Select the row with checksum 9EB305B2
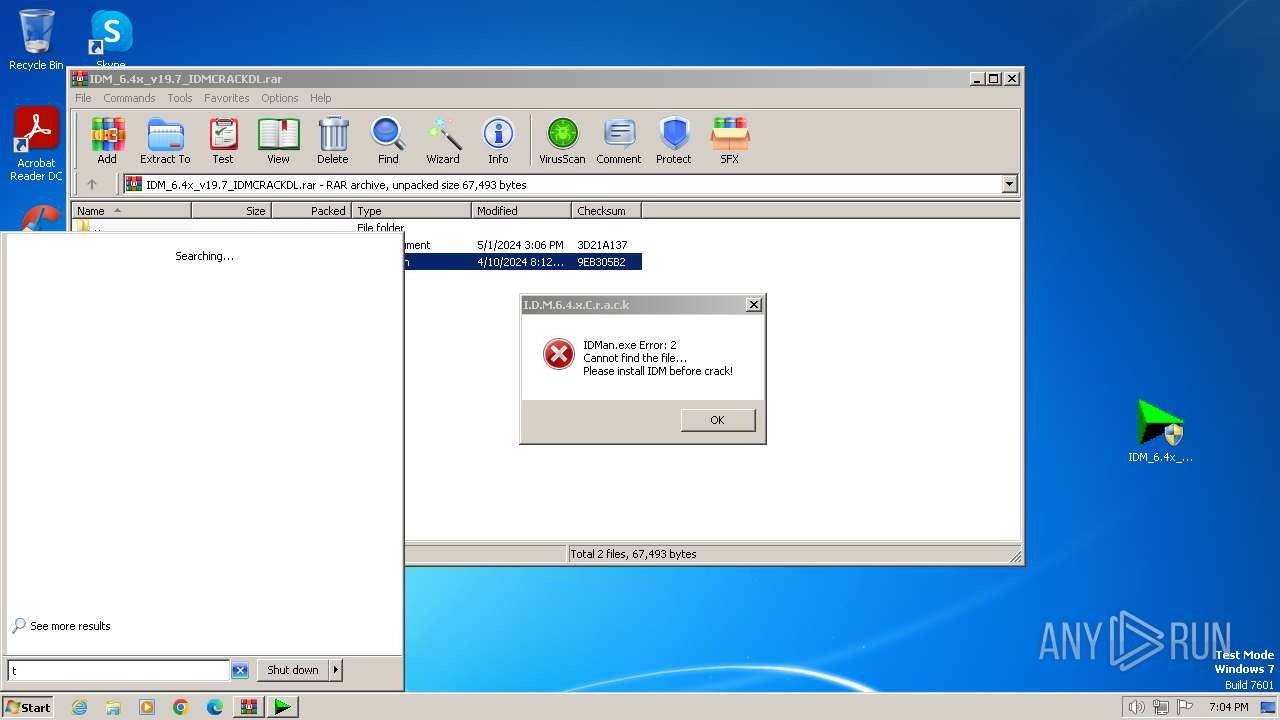Screen dimensions: 1280x720 [x=522, y=262]
